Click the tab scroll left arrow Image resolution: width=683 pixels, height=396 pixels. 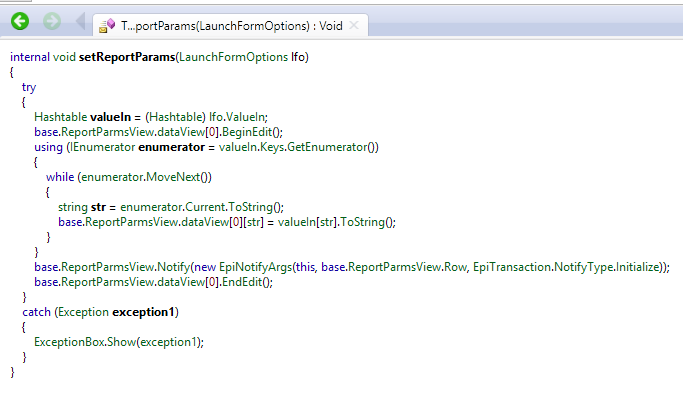80,21
